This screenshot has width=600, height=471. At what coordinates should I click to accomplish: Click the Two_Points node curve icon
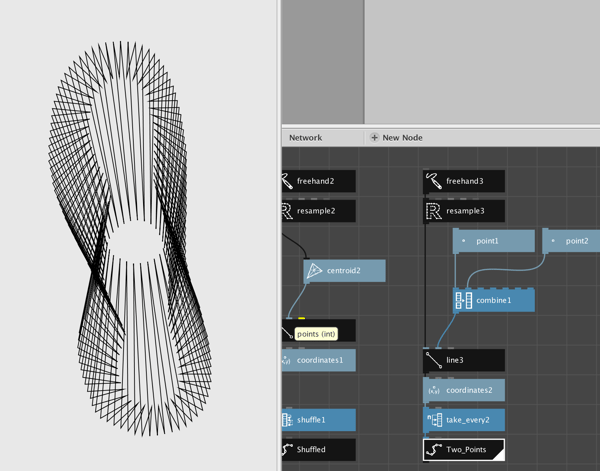click(x=434, y=450)
